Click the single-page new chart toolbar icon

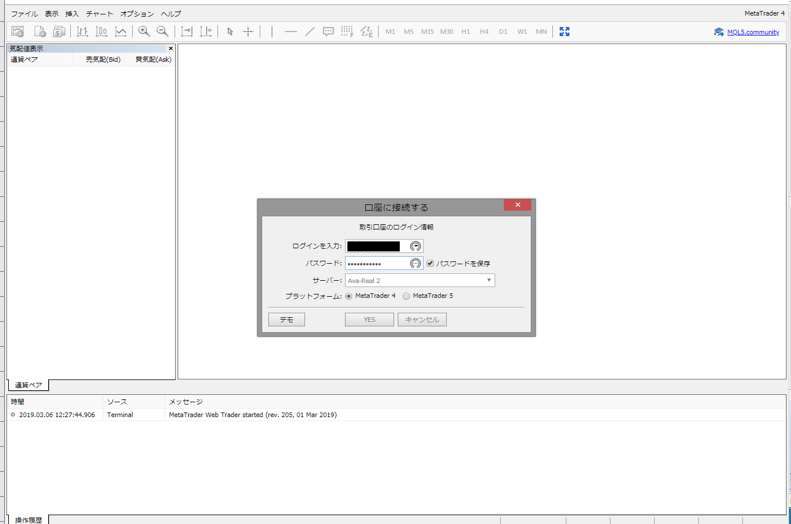(40, 32)
